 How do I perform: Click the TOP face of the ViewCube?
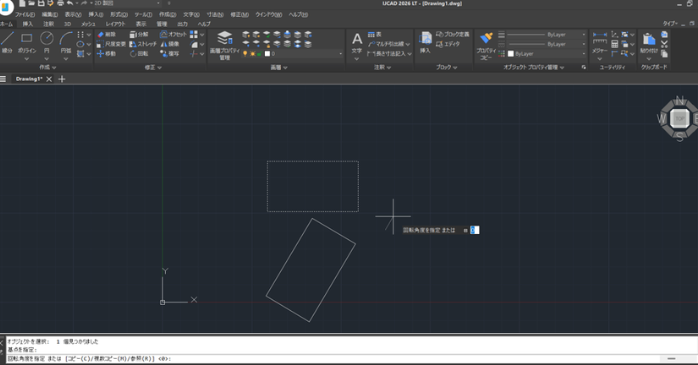pyautogui.click(x=680, y=119)
